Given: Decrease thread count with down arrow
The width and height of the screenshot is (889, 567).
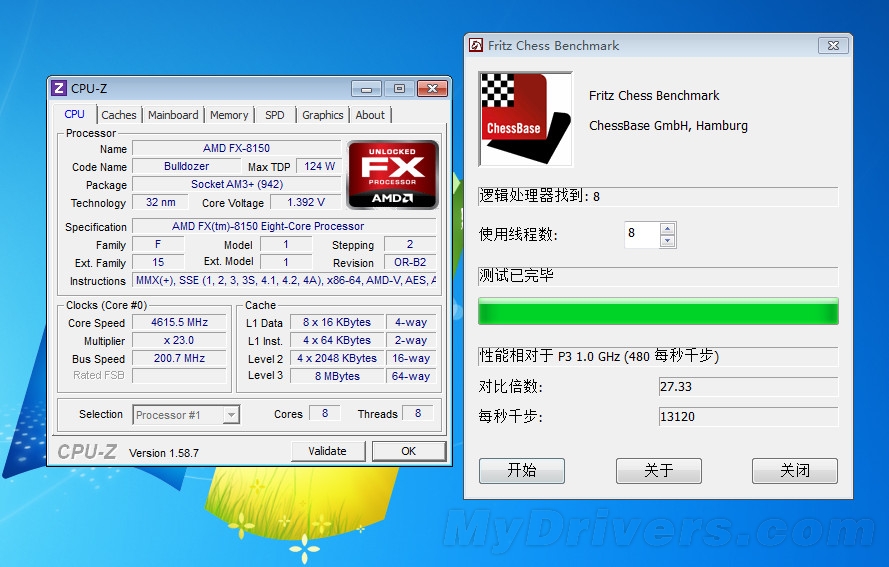Looking at the screenshot, I should click(x=668, y=241).
